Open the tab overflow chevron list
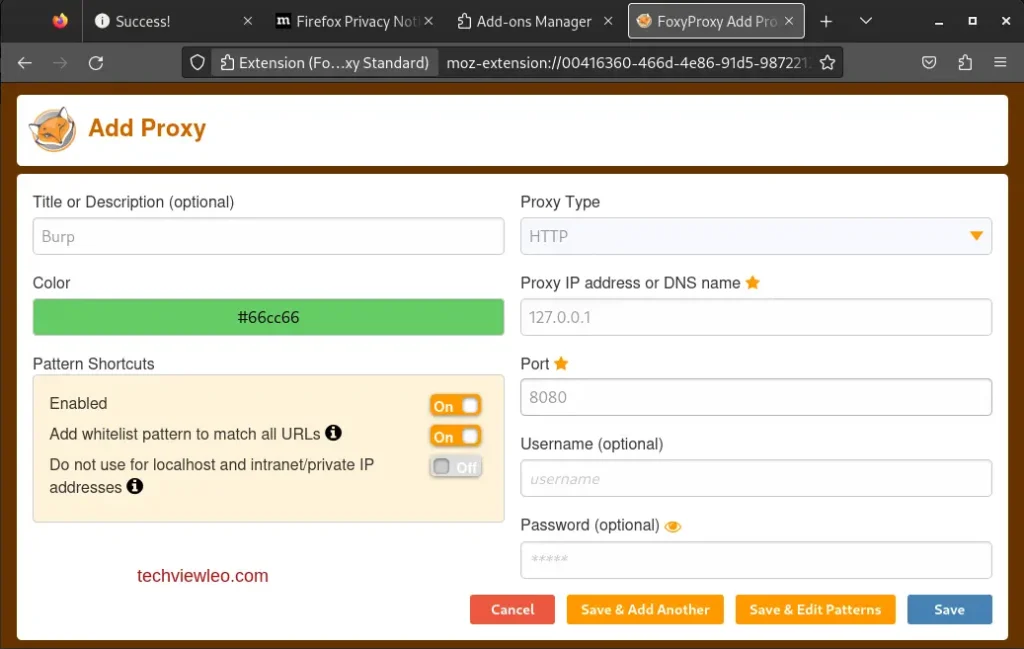The height and width of the screenshot is (649, 1024). 865,20
